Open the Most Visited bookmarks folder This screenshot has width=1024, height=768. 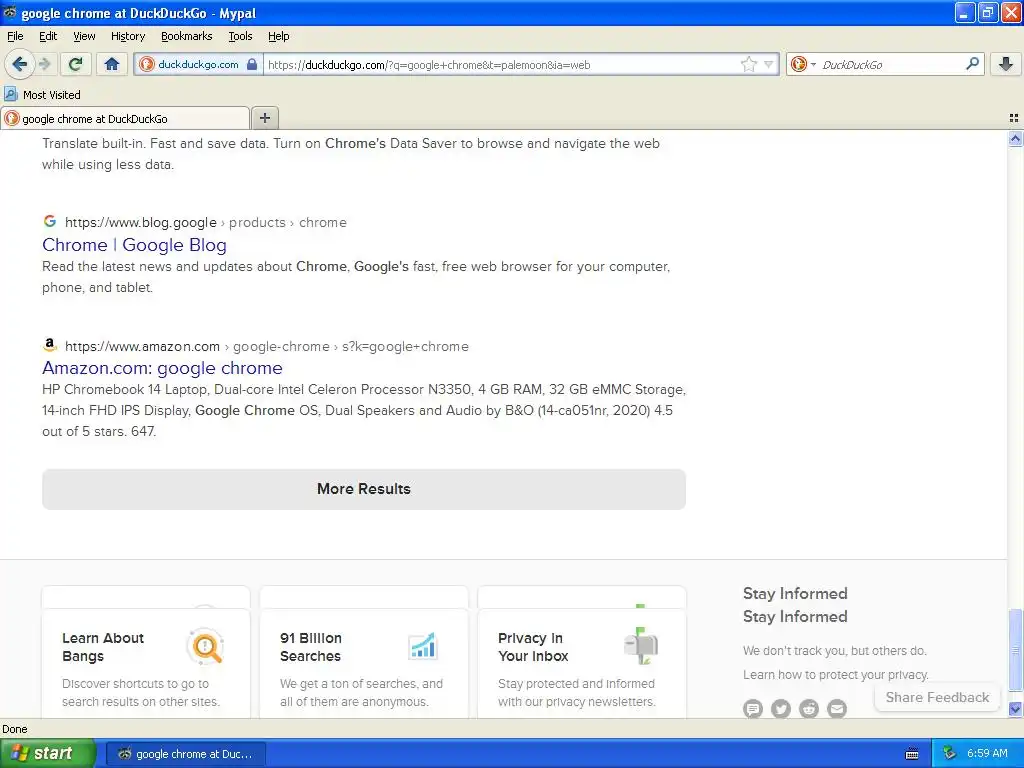pyautogui.click(x=43, y=95)
